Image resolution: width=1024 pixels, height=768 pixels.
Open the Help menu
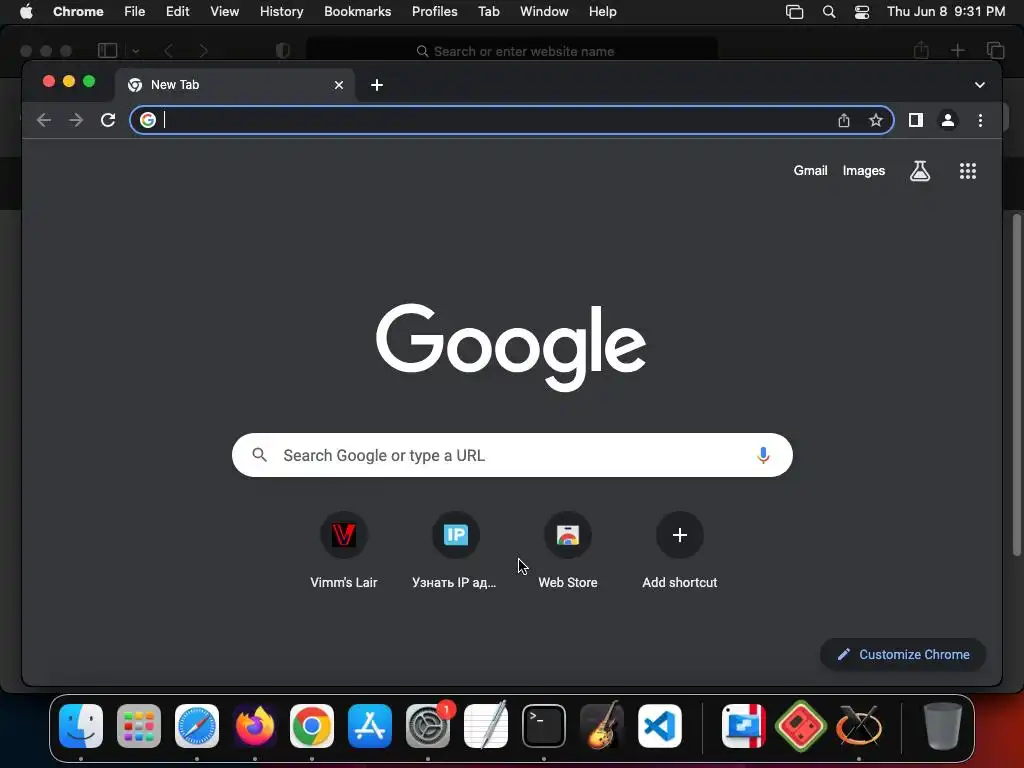point(602,12)
